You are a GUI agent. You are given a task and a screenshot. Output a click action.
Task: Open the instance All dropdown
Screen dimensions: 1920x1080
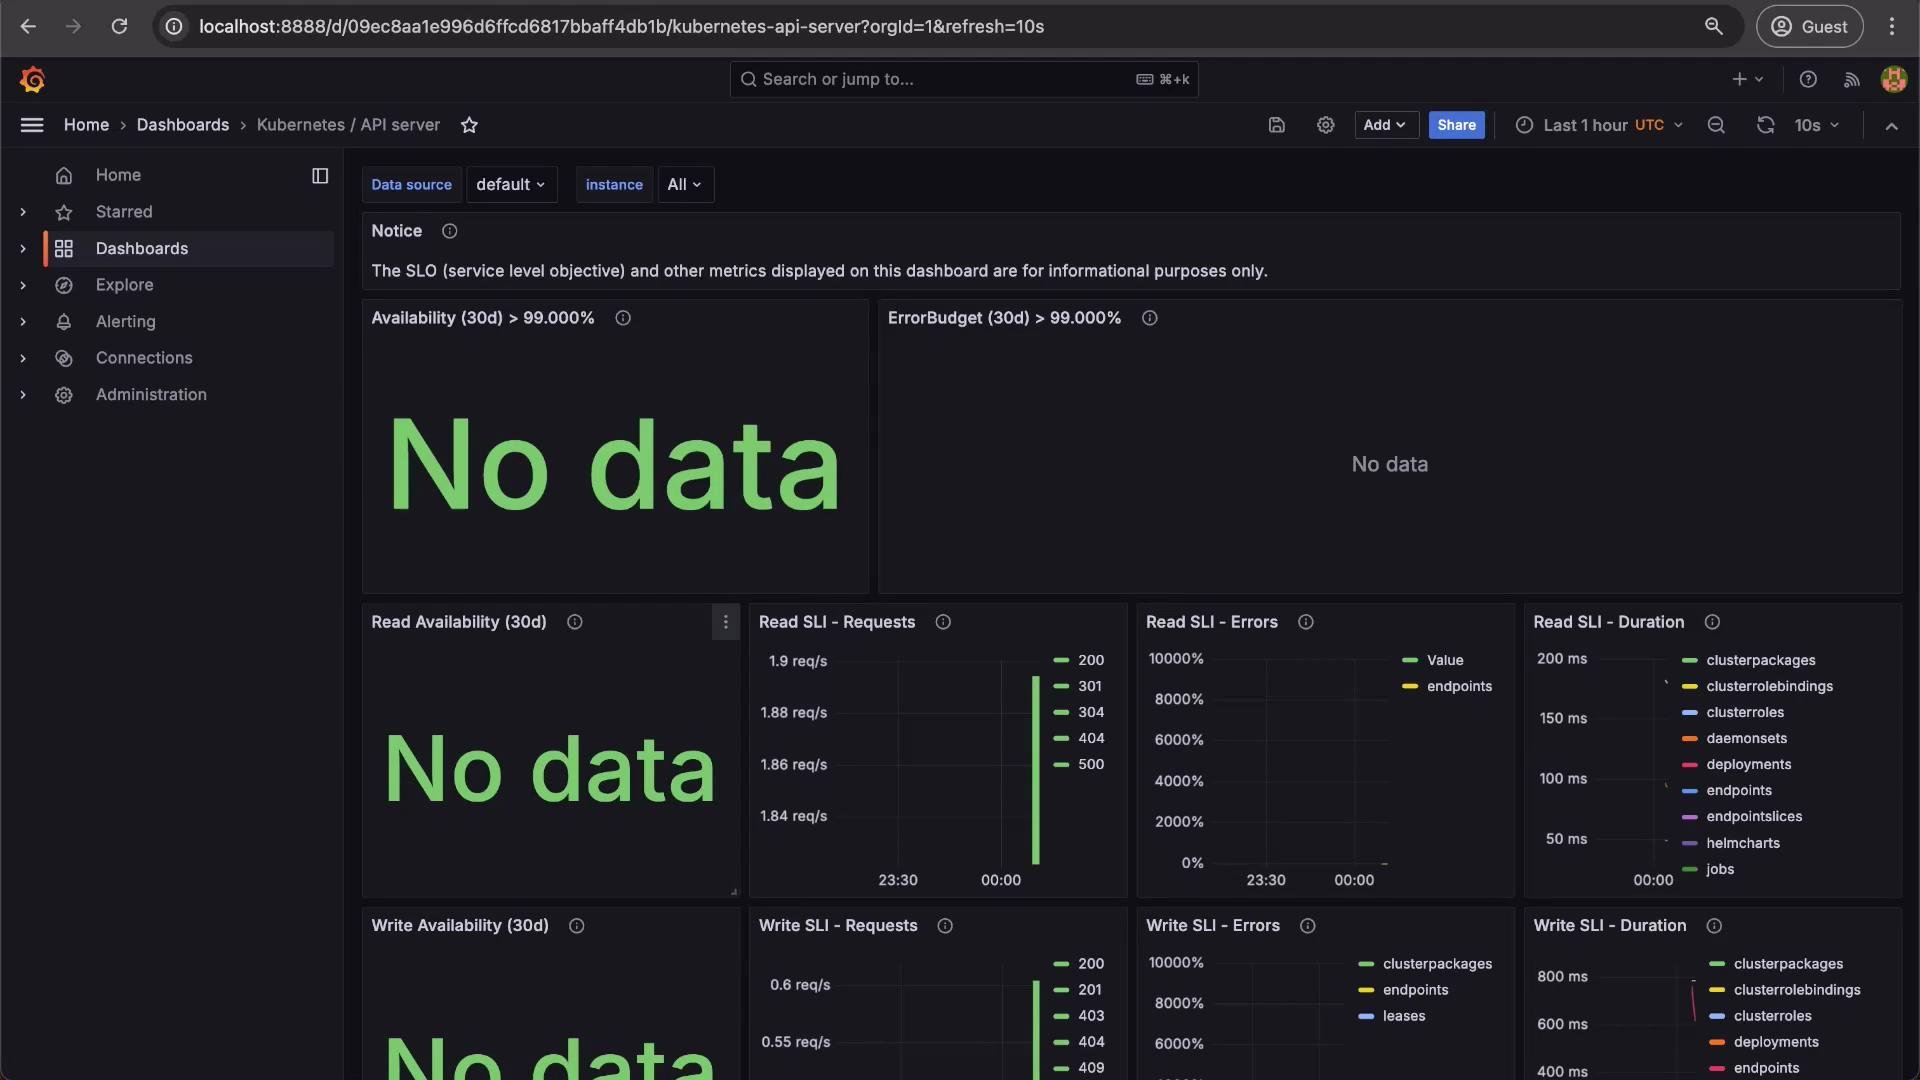(685, 185)
